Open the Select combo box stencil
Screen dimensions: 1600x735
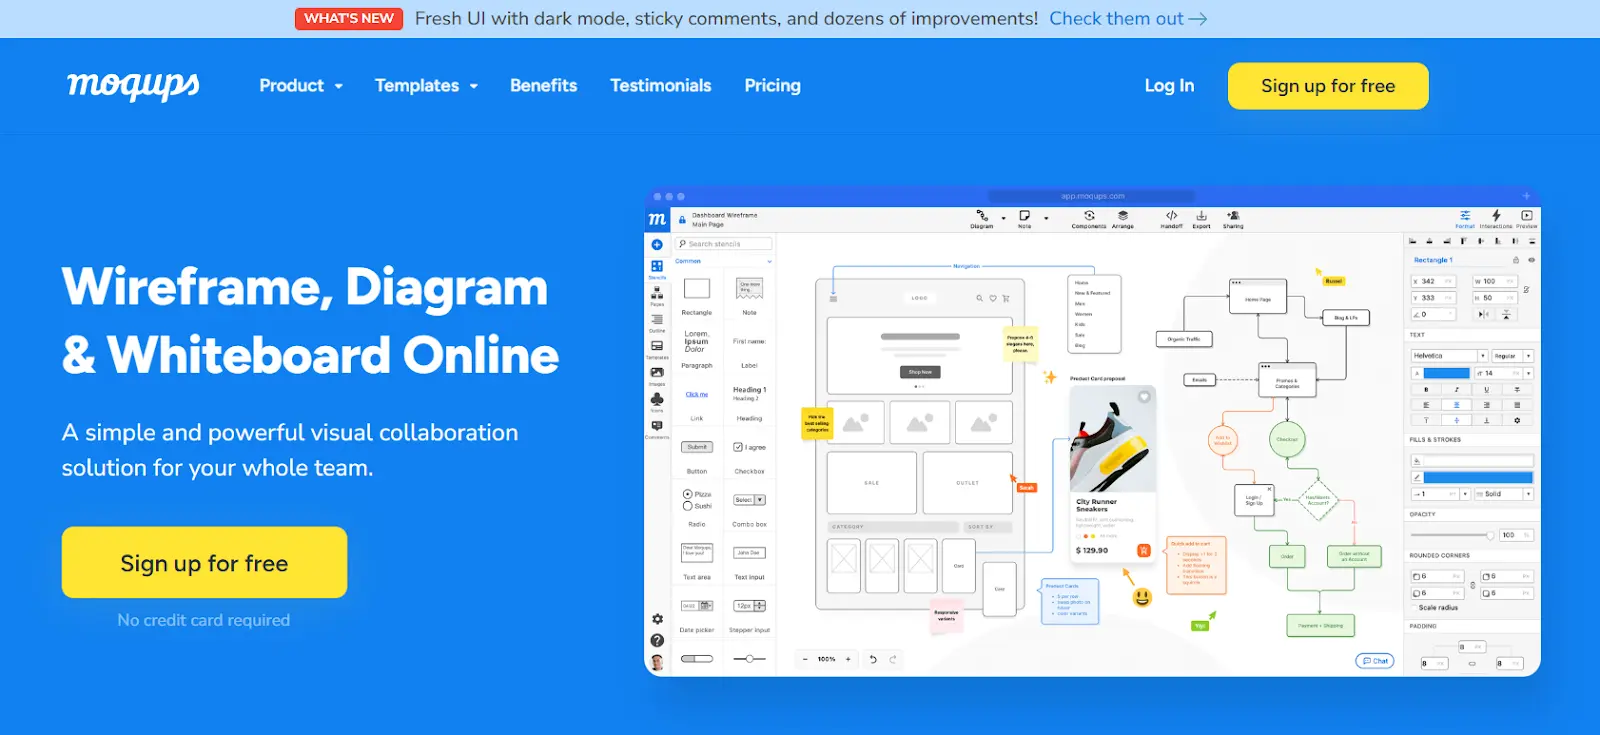click(x=749, y=500)
